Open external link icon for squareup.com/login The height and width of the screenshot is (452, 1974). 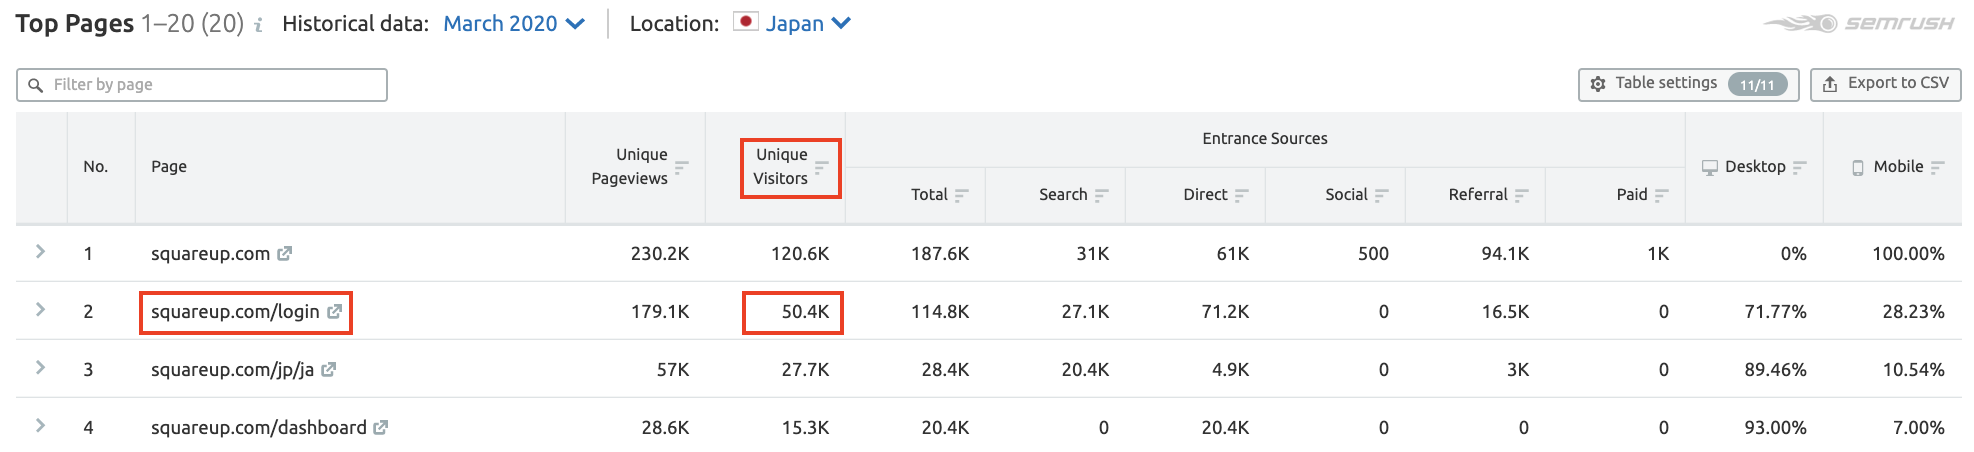tap(335, 312)
